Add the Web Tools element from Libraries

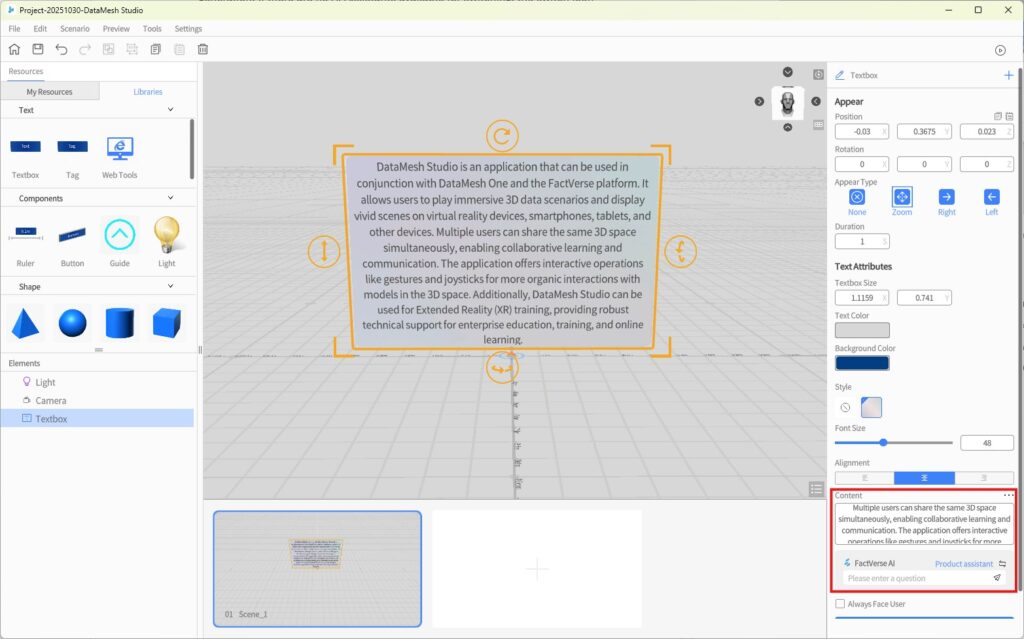point(120,149)
